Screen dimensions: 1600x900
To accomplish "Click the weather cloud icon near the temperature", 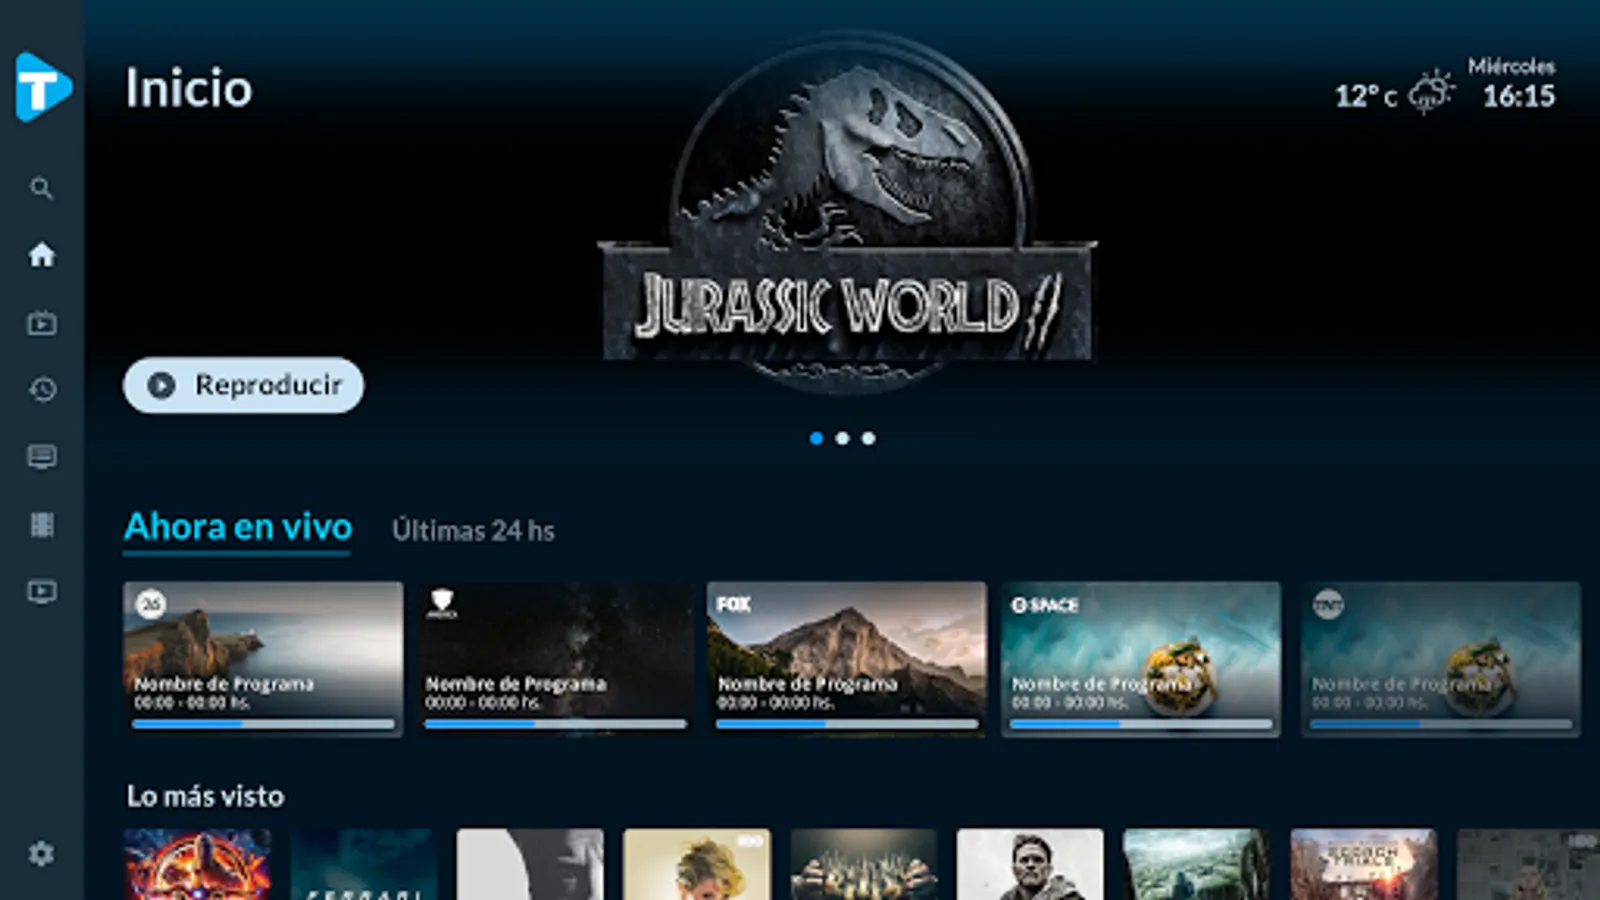I will tap(1431, 92).
